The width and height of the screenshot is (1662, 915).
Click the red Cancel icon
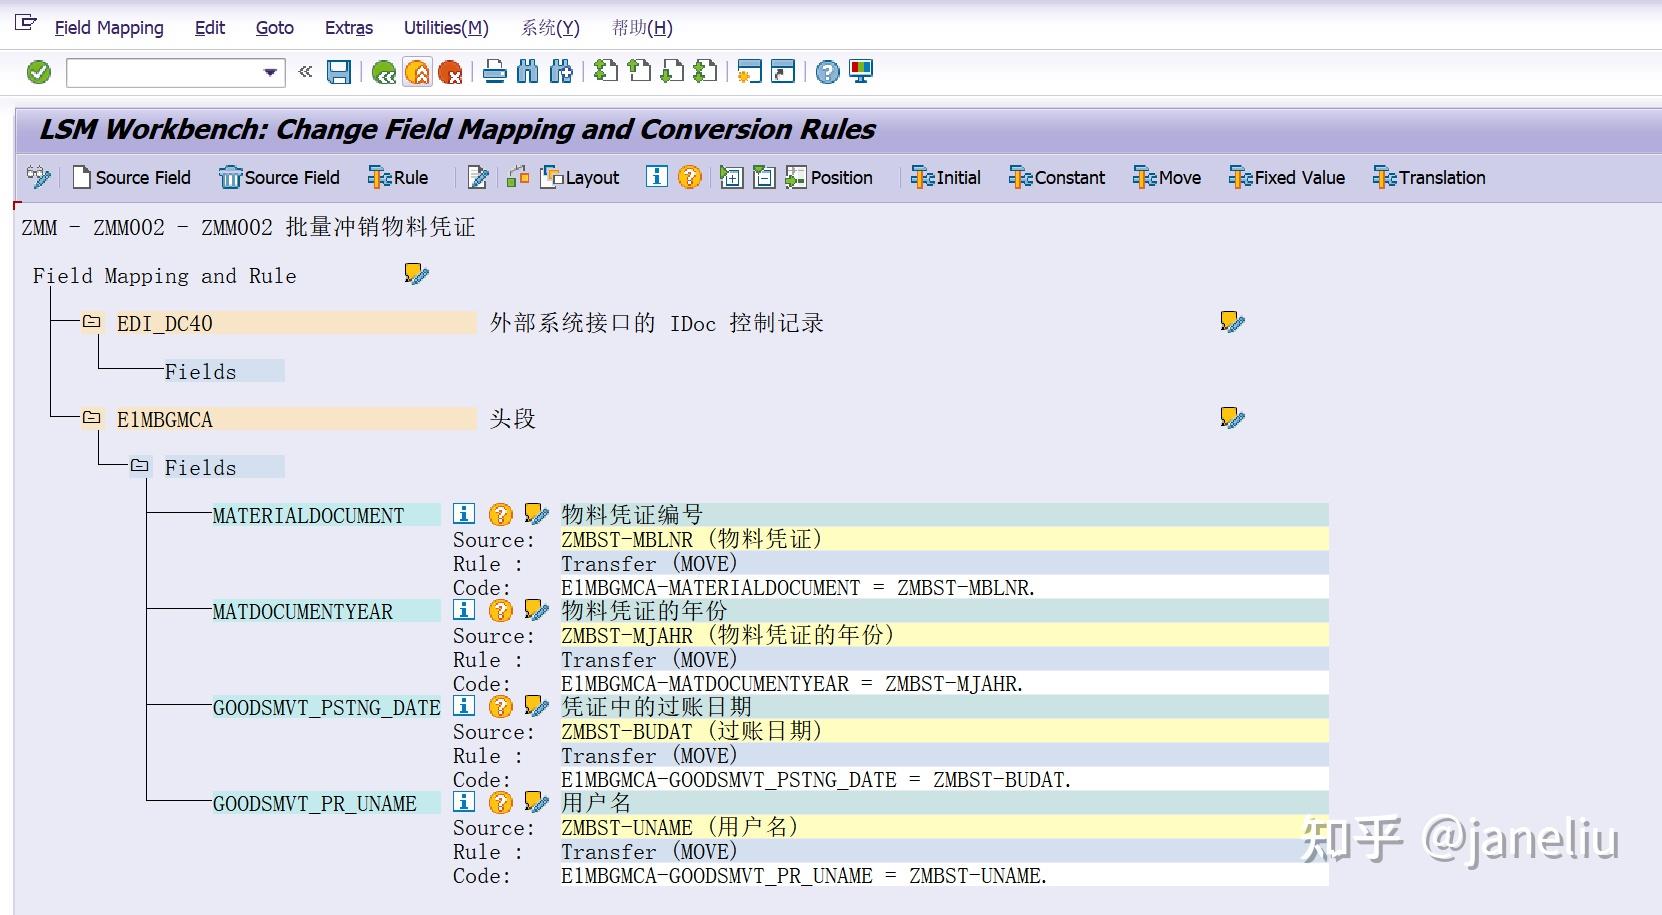[451, 72]
